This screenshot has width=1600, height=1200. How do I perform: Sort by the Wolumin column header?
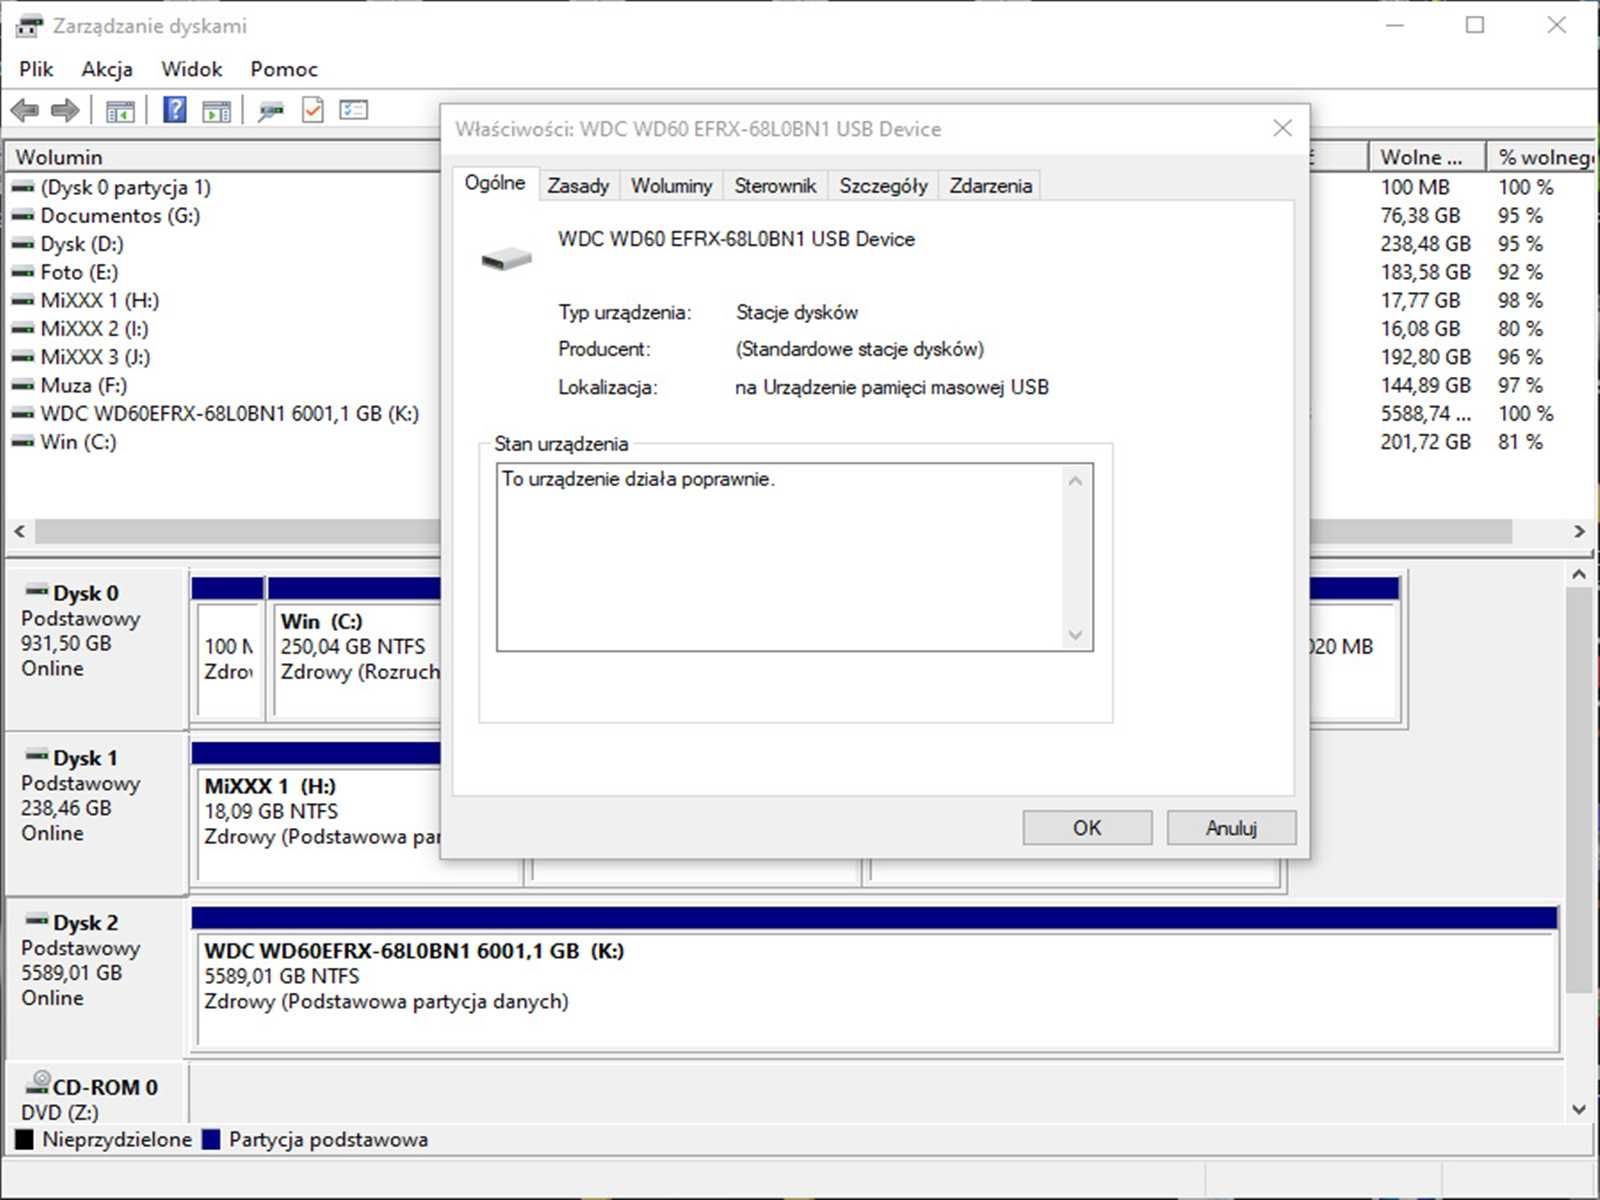(x=223, y=157)
